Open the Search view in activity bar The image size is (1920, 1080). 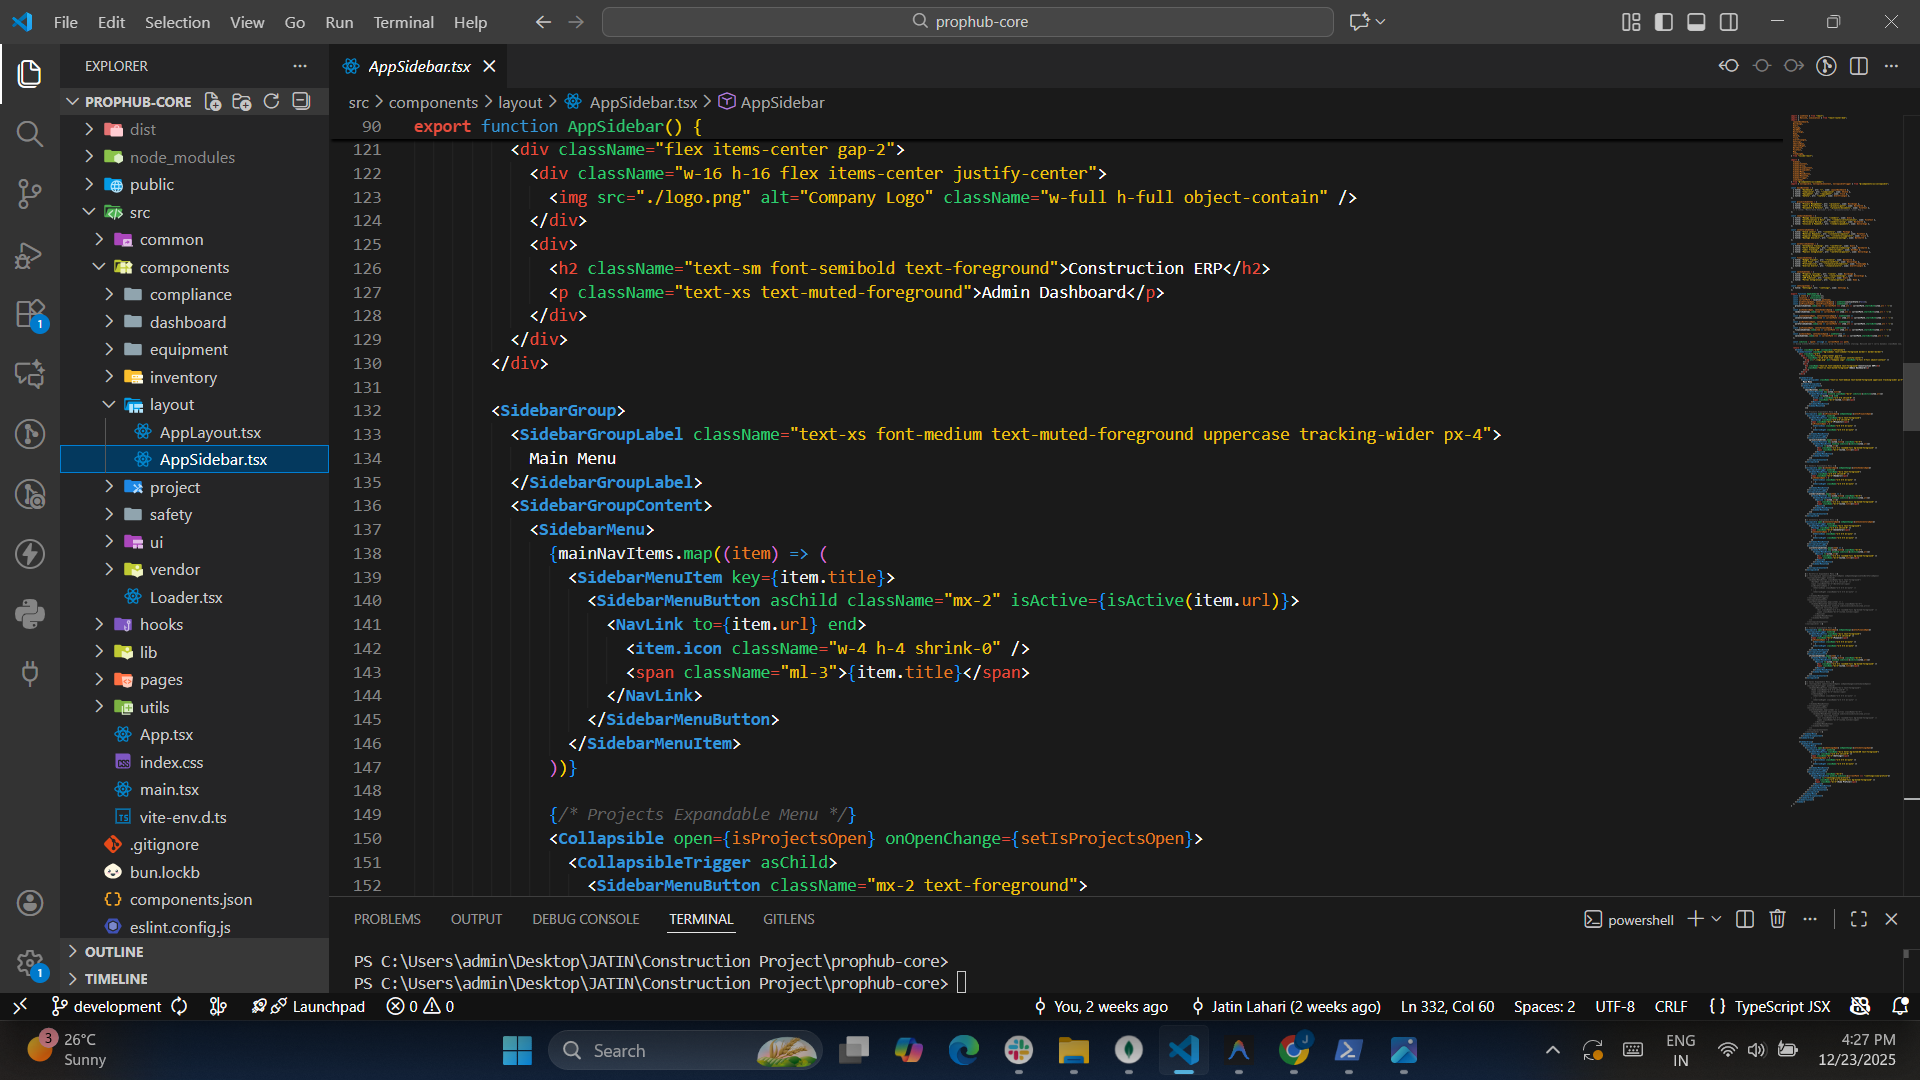coord(30,133)
